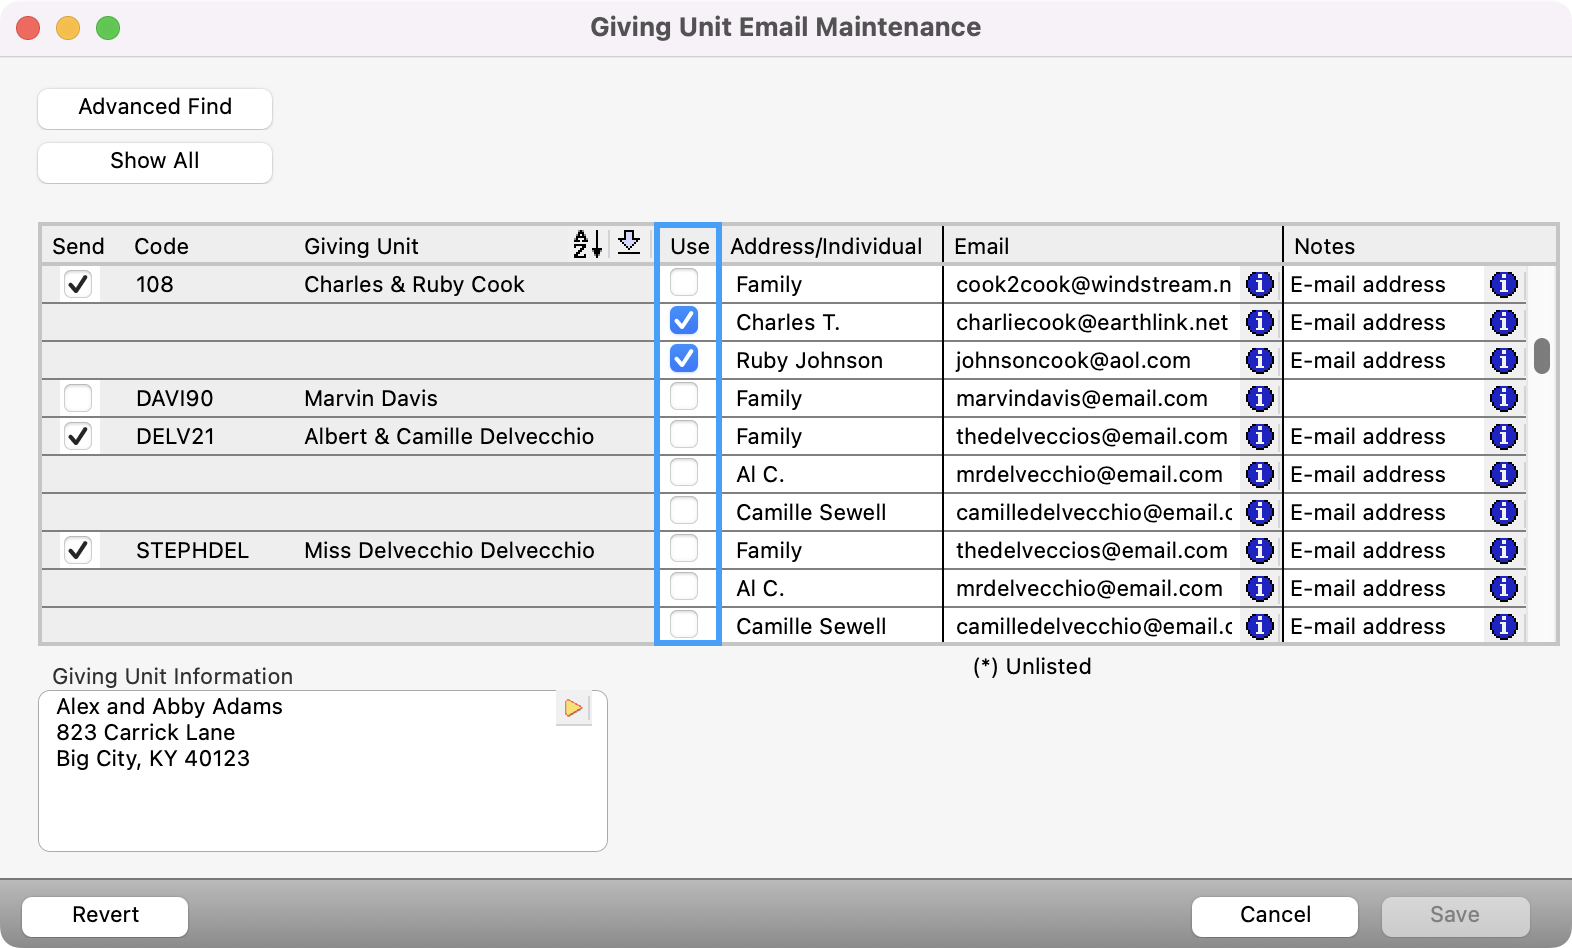This screenshot has height=948, width=1572.
Task: Click email info icon for johnsoncook@aol.com
Action: 1259,361
